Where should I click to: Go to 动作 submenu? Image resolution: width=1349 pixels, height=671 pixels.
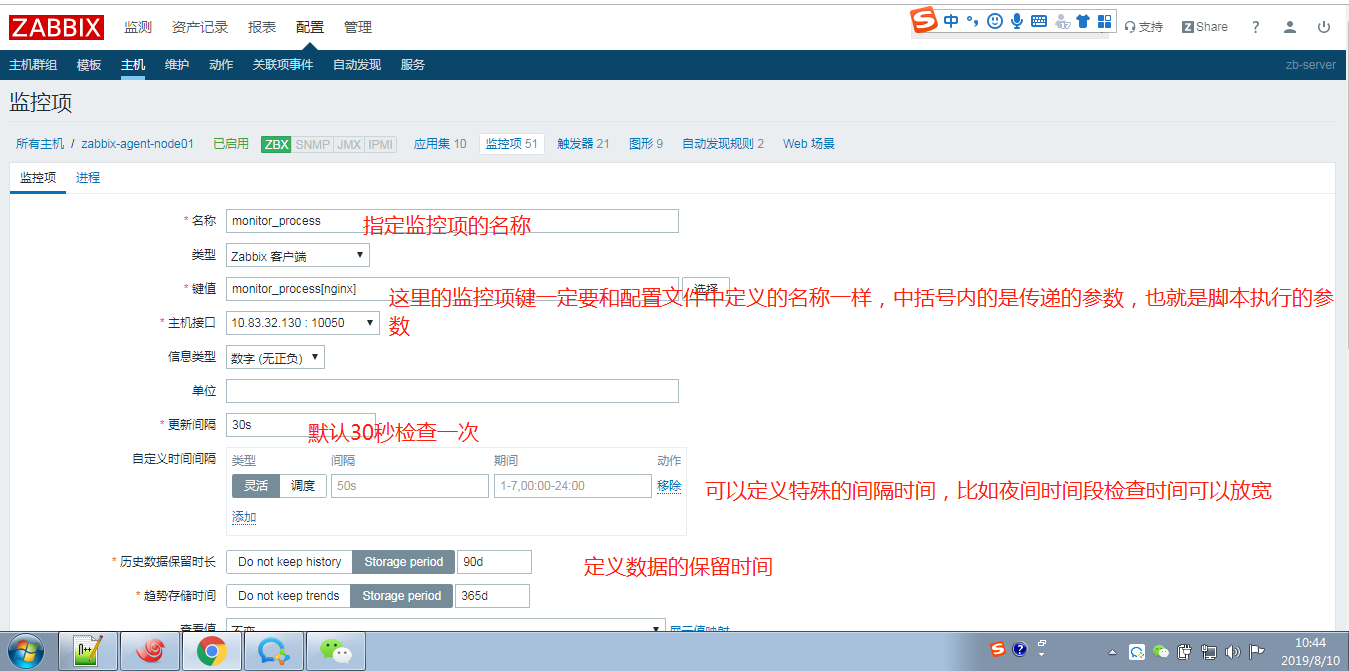[x=221, y=65]
